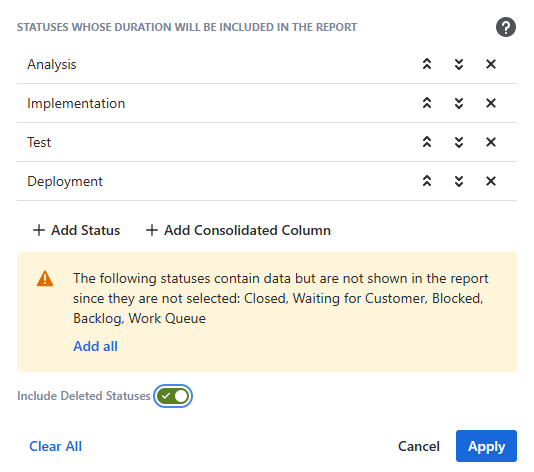Toggle Include Deleted Statuses switch
This screenshot has width=534, height=472.
[x=173, y=396]
